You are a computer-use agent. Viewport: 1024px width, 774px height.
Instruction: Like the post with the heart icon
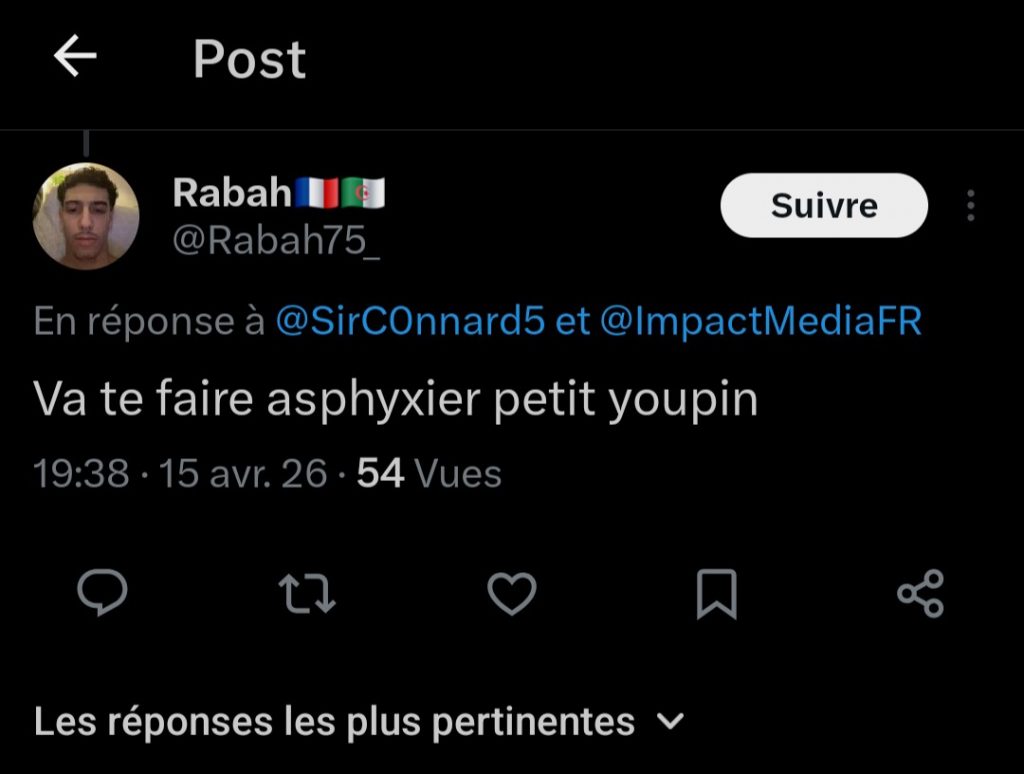point(512,594)
